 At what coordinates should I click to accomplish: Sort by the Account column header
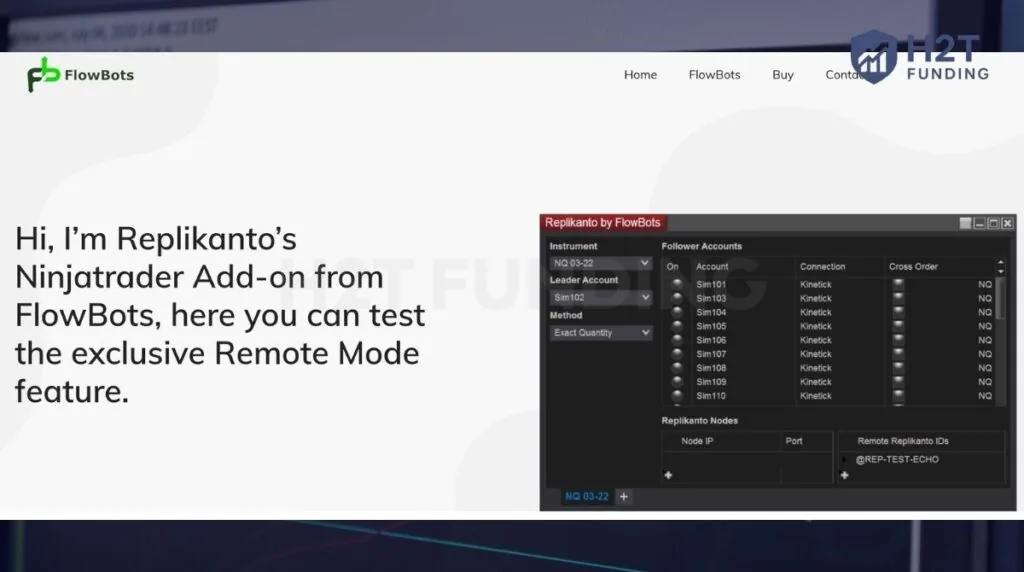(x=712, y=266)
